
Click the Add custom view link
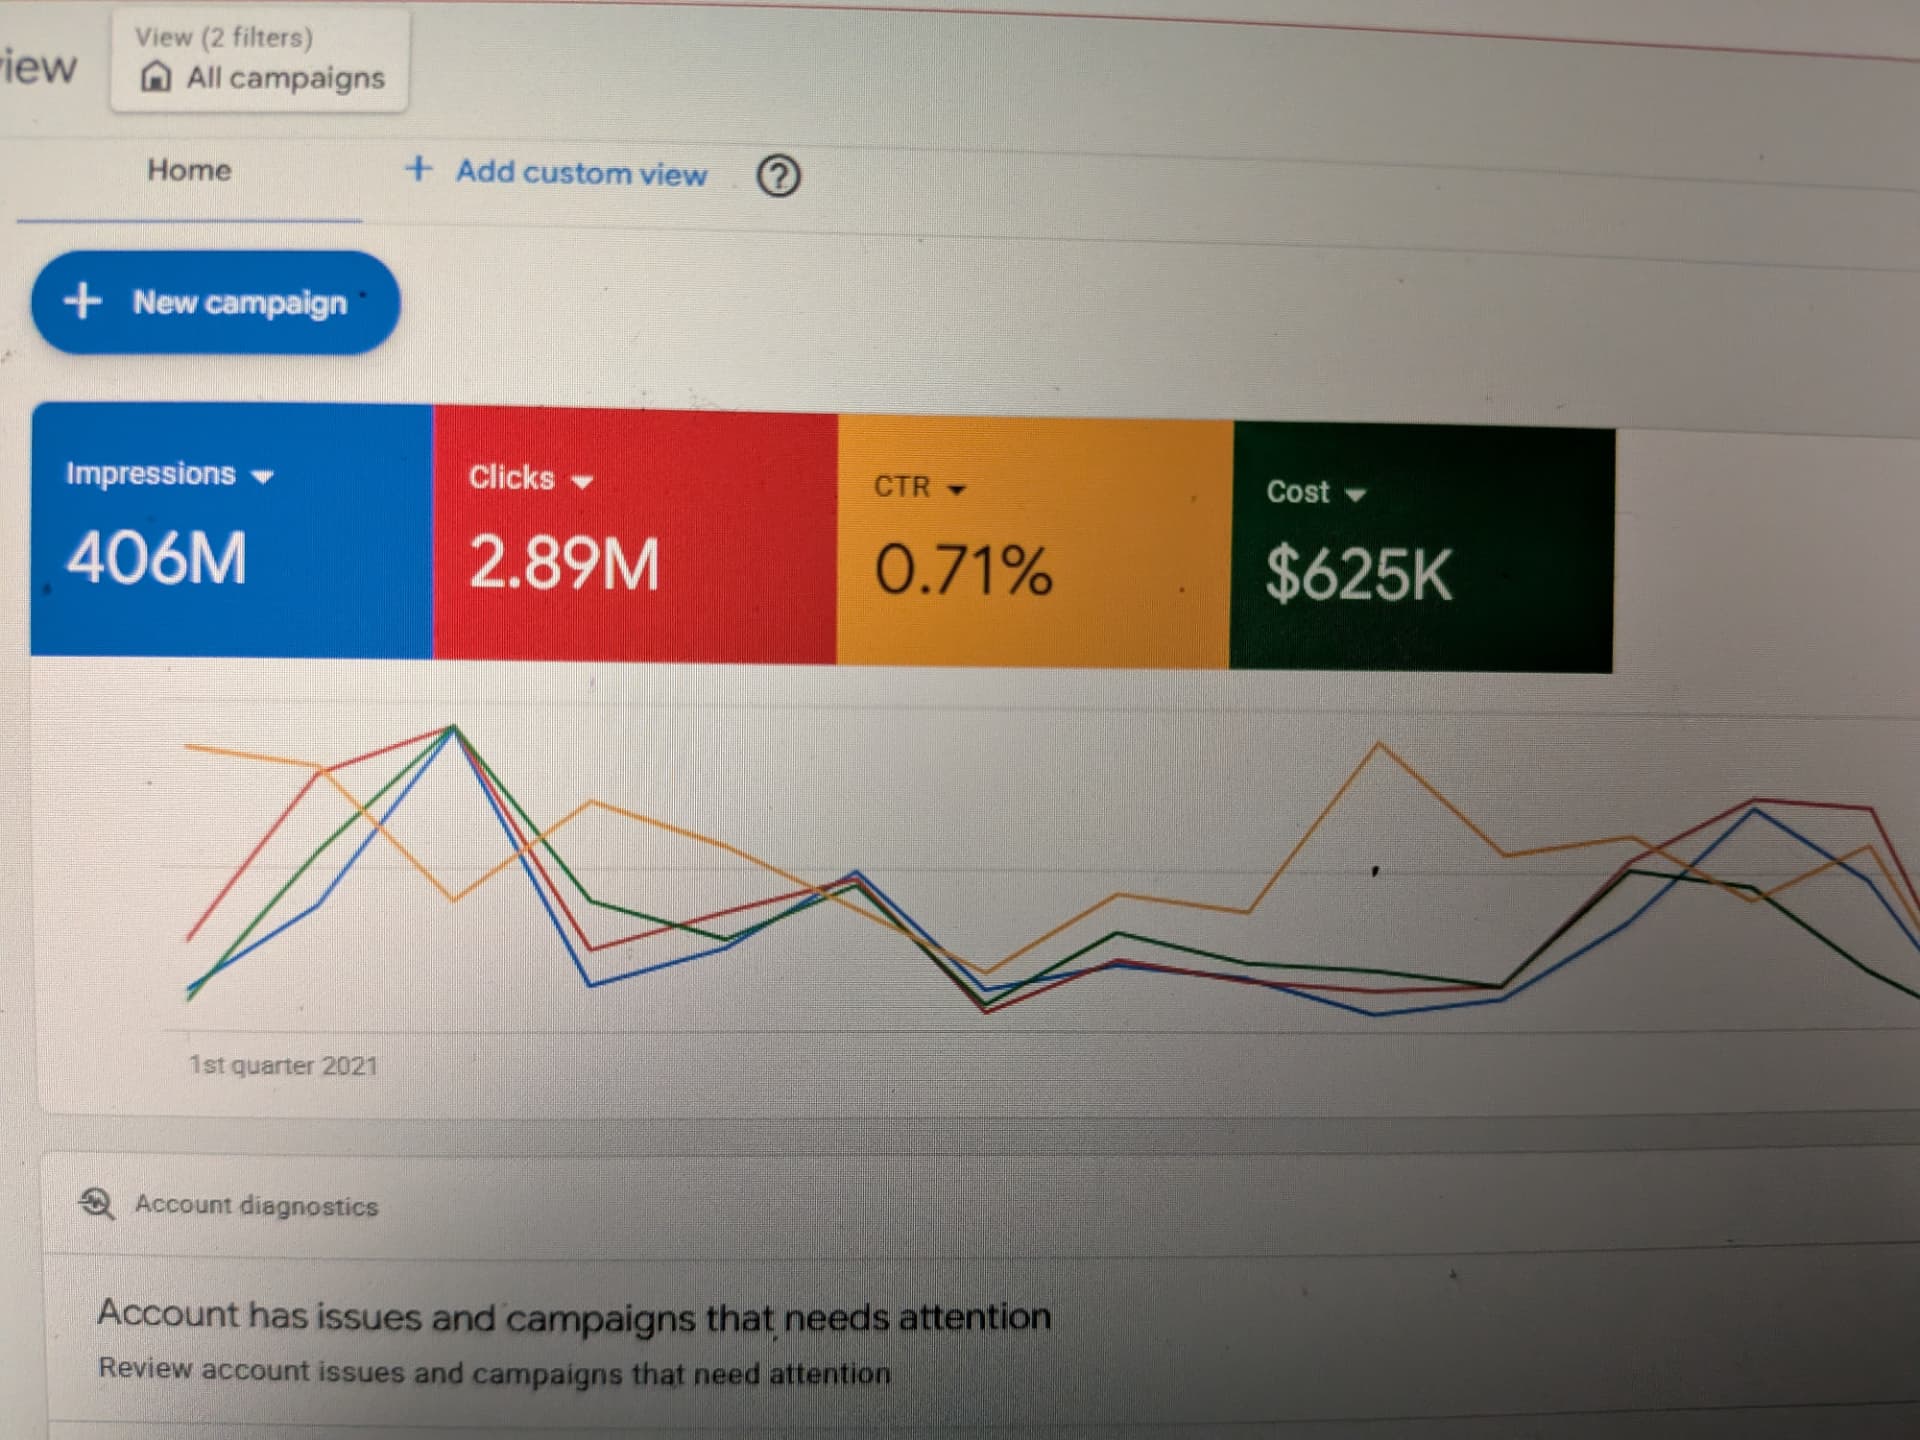coord(581,173)
